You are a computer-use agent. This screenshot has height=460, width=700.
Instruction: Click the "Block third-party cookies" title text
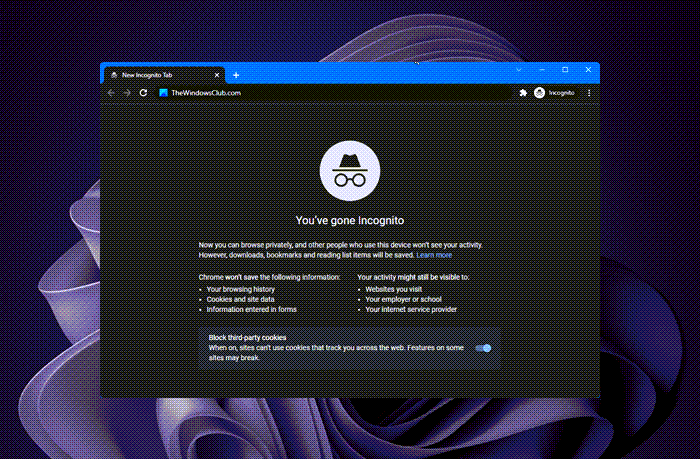[247, 338]
